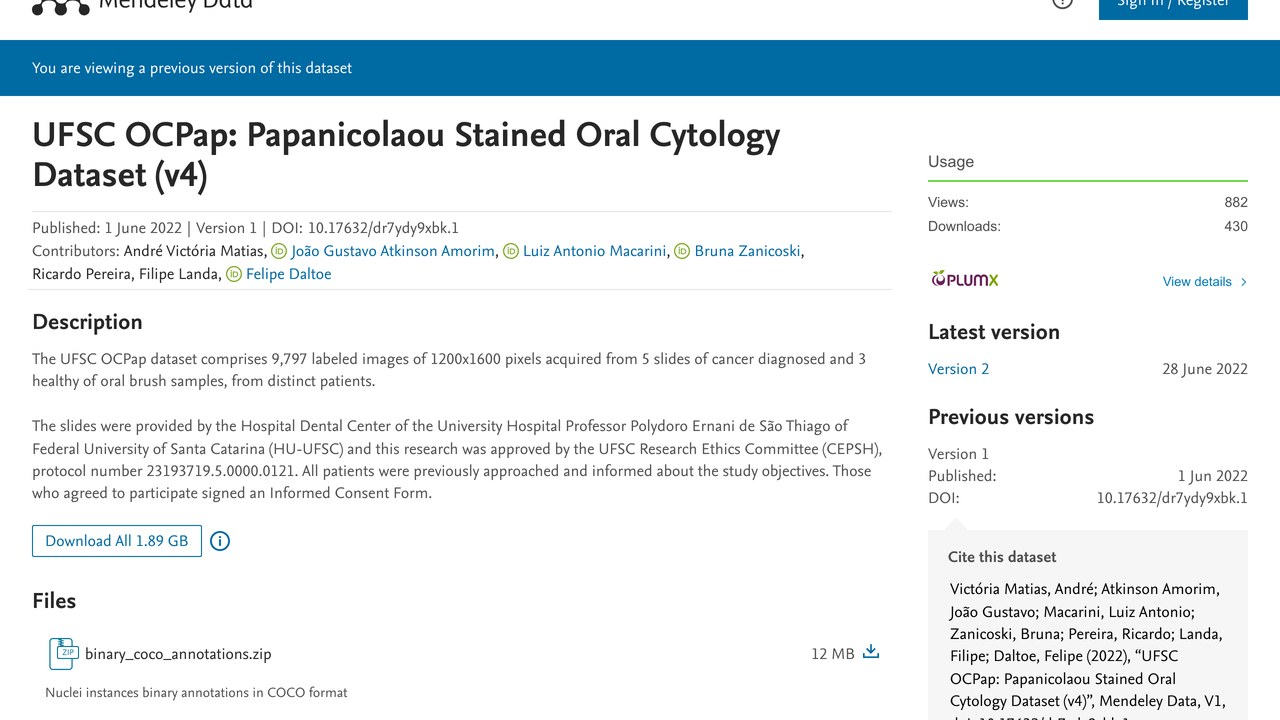Open ORCID icon beside Luiz Antonio Macarini

point(511,252)
